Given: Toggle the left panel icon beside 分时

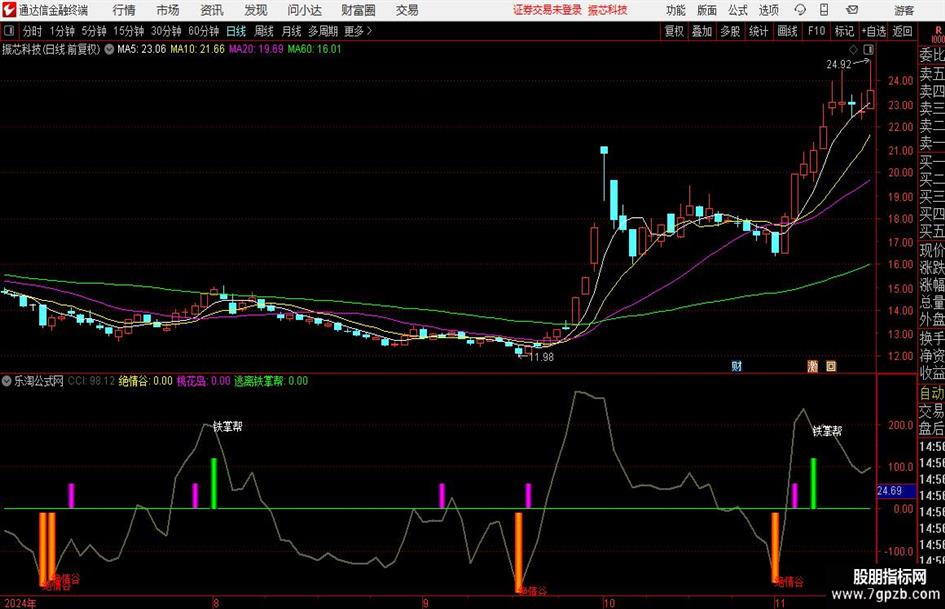Looking at the screenshot, I should [9, 31].
